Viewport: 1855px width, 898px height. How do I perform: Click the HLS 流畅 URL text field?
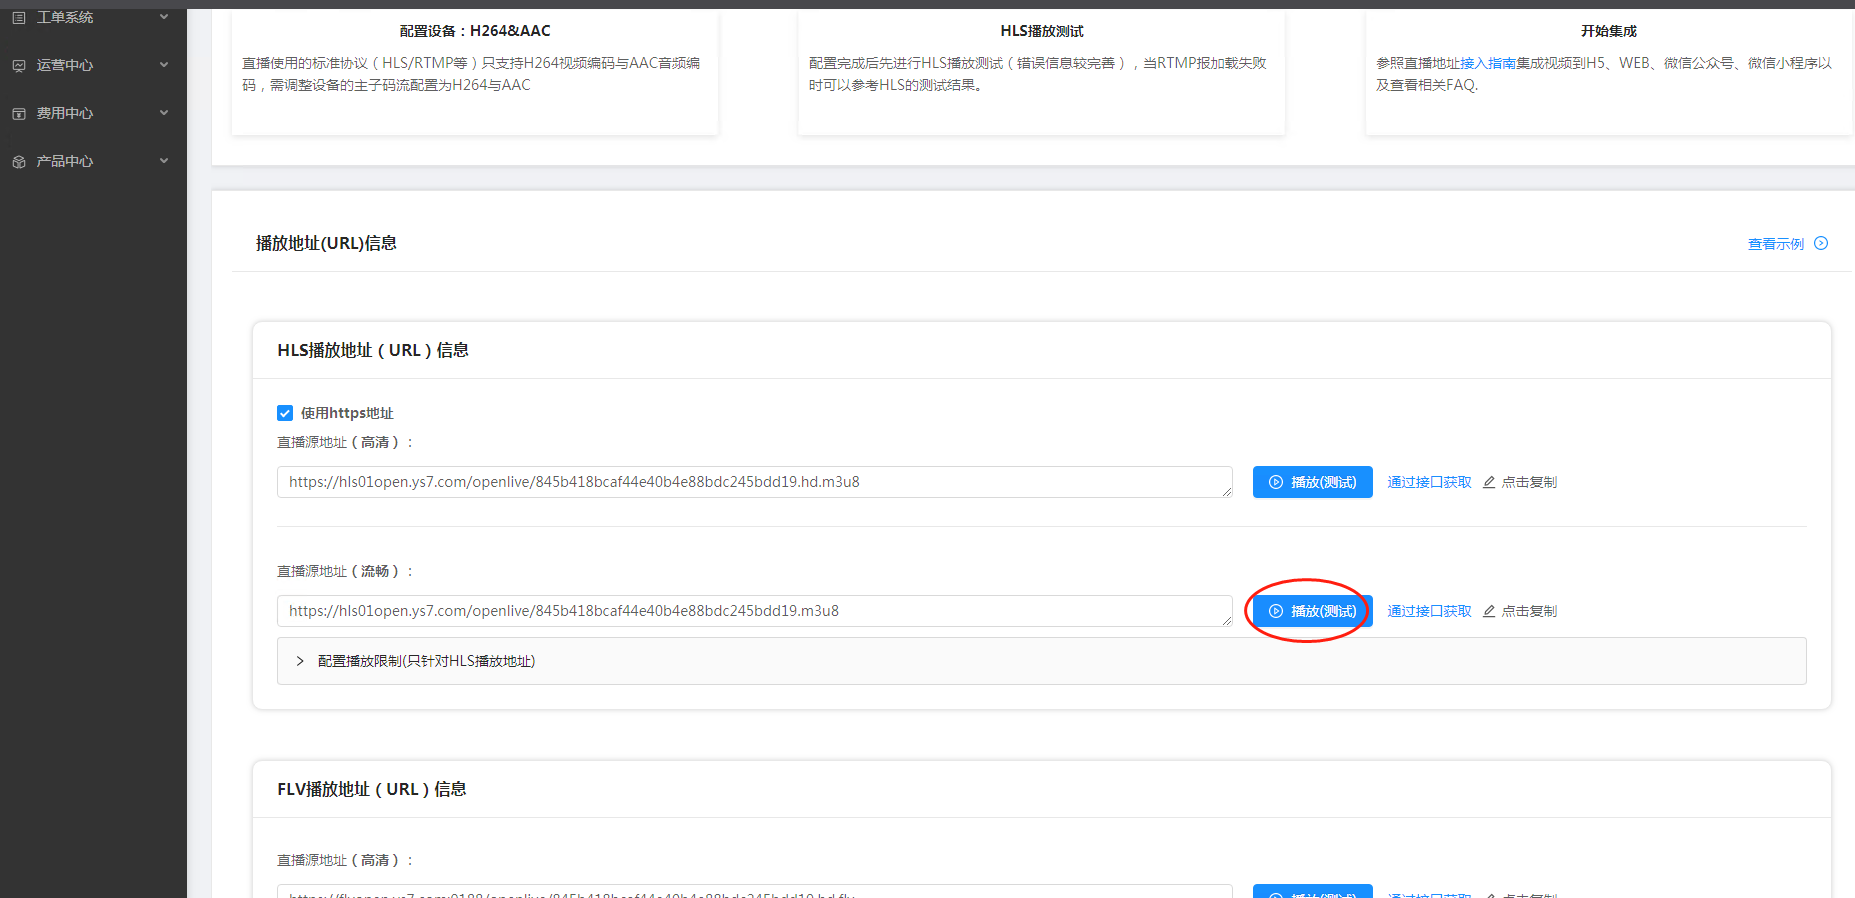[x=750, y=611]
